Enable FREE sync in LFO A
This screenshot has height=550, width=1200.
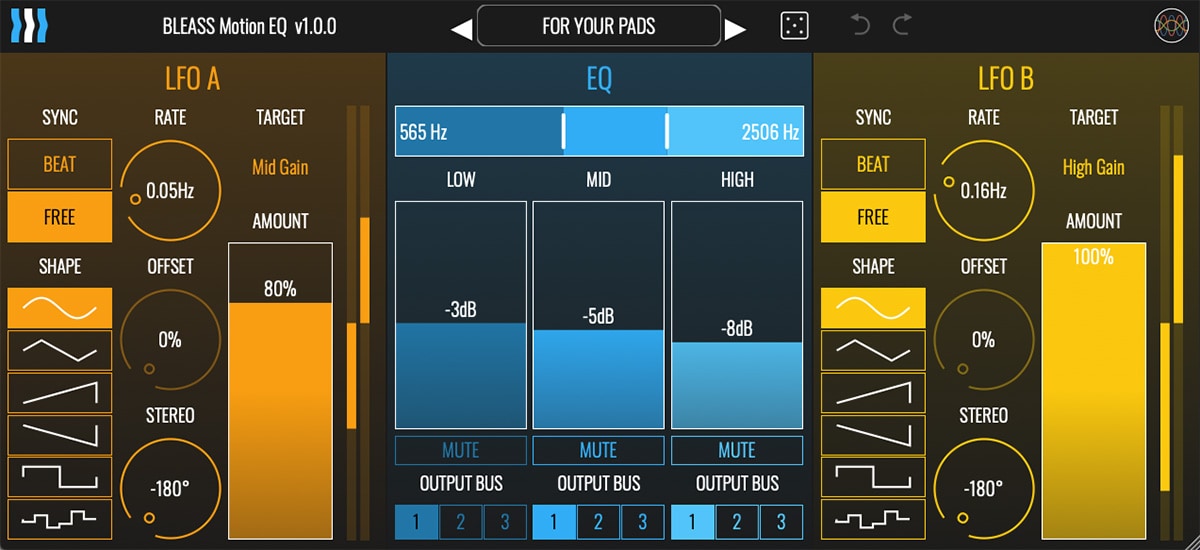(60, 217)
